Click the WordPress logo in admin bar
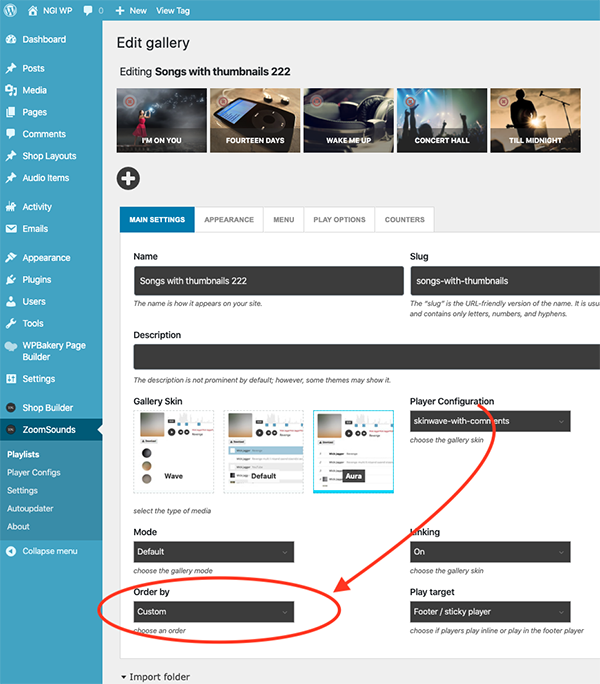Viewport: 600px width, 684px height. (x=11, y=10)
